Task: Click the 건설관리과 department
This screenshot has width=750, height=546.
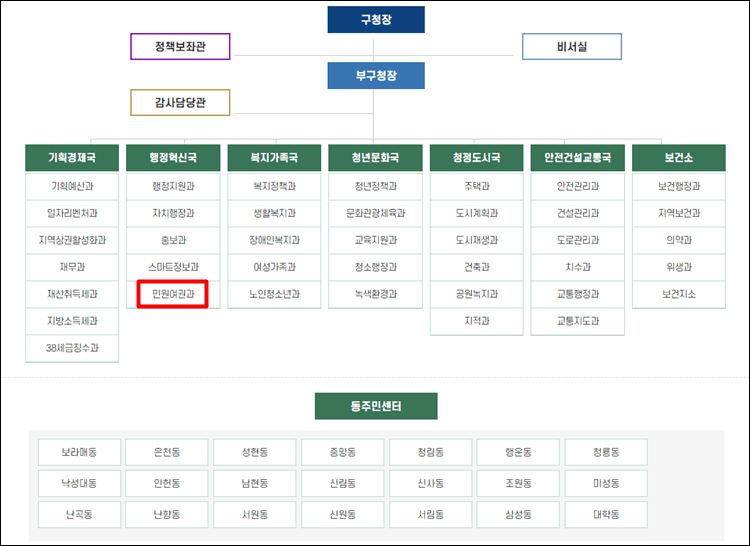Action: [x=578, y=213]
